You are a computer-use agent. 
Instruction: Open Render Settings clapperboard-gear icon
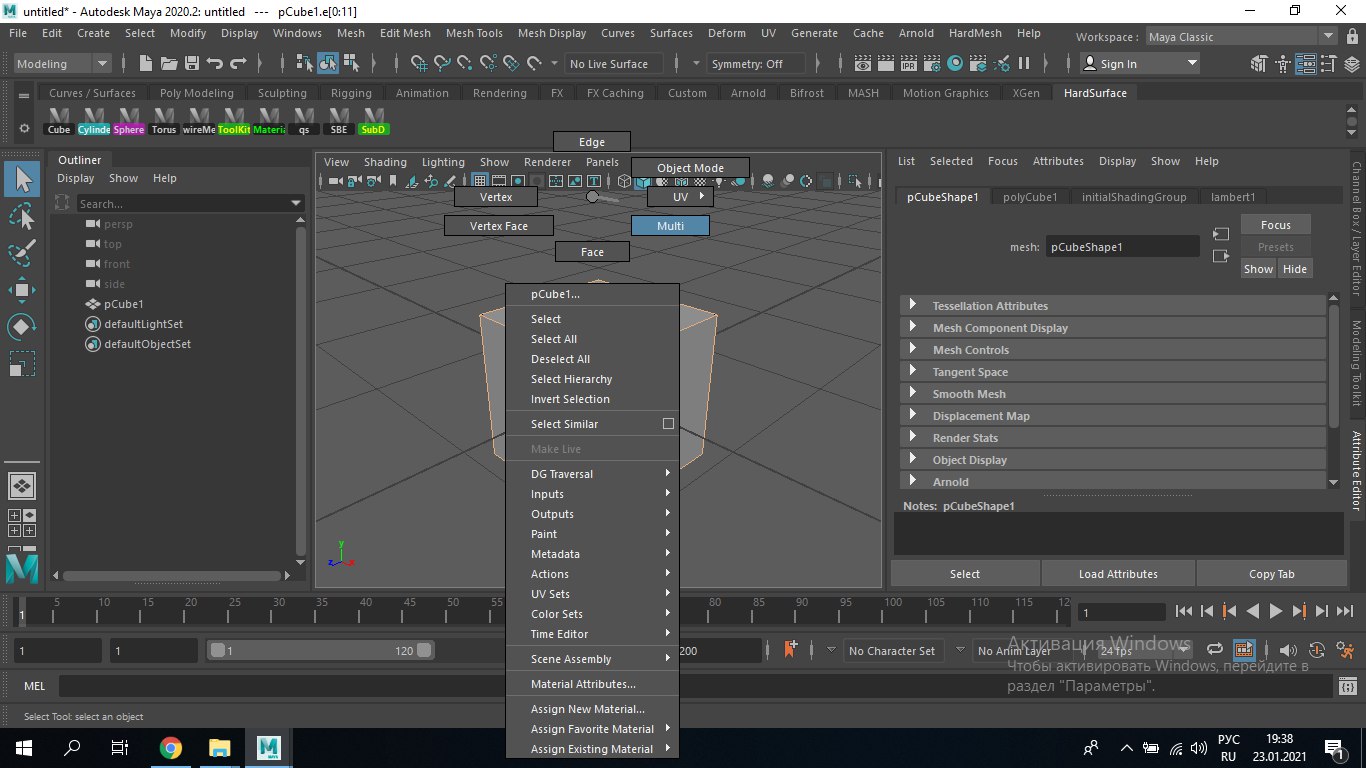point(932,64)
